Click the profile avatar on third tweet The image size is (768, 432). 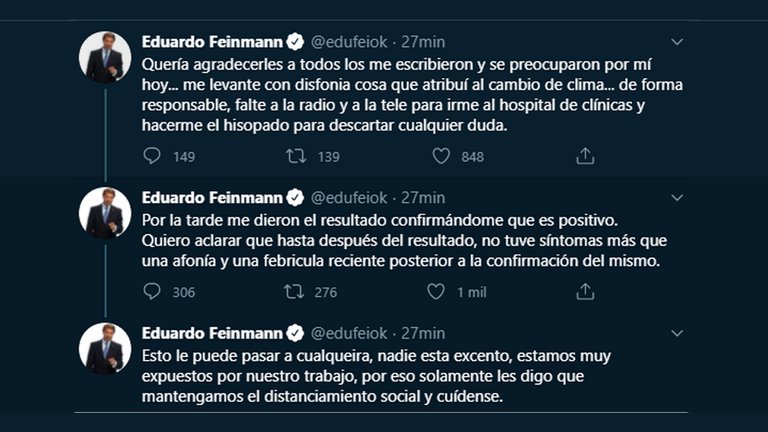[x=105, y=348]
